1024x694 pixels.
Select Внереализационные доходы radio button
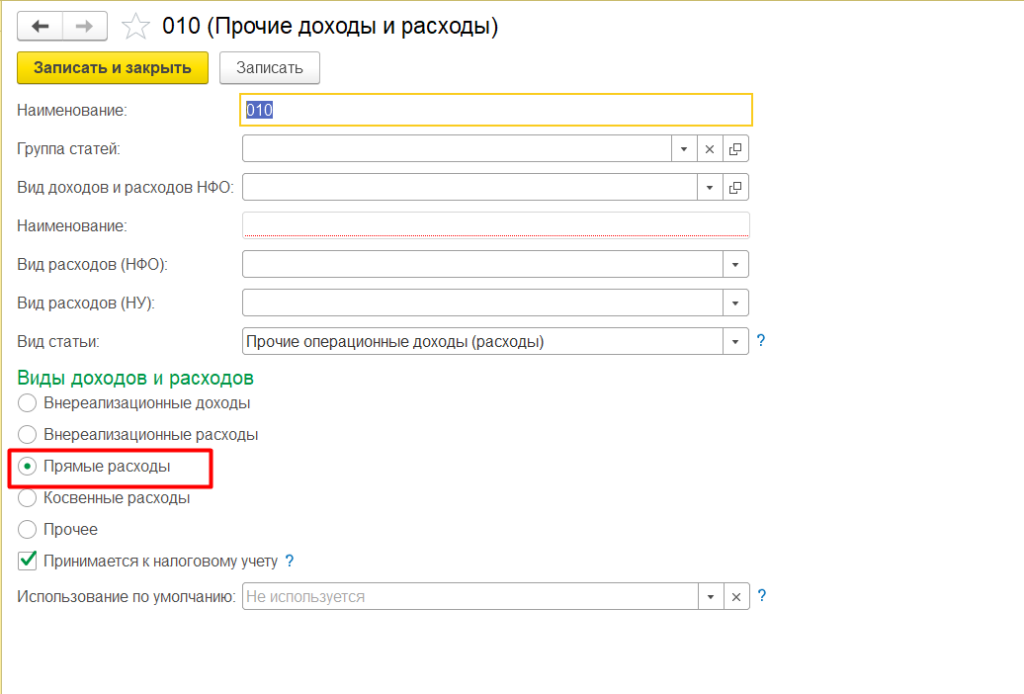tap(28, 403)
